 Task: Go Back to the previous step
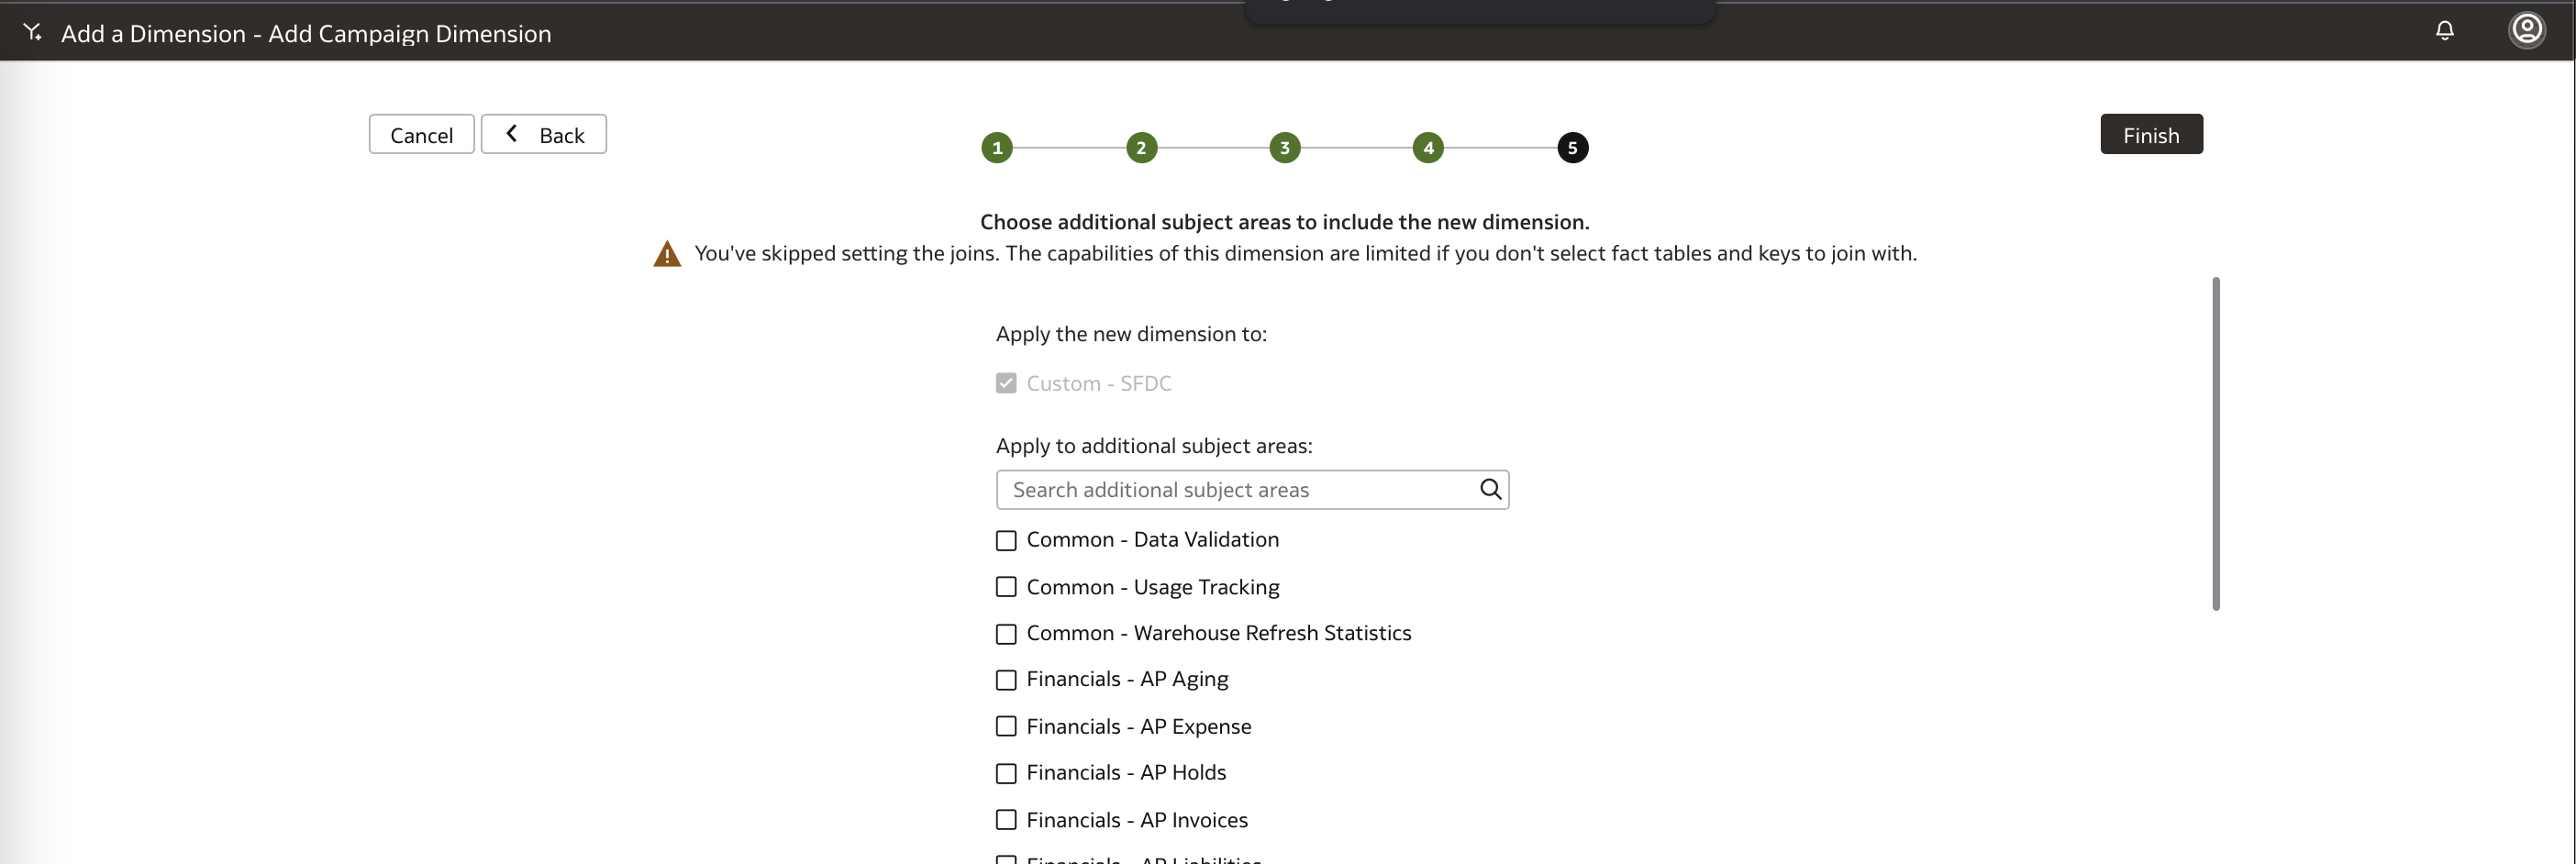[x=544, y=135]
